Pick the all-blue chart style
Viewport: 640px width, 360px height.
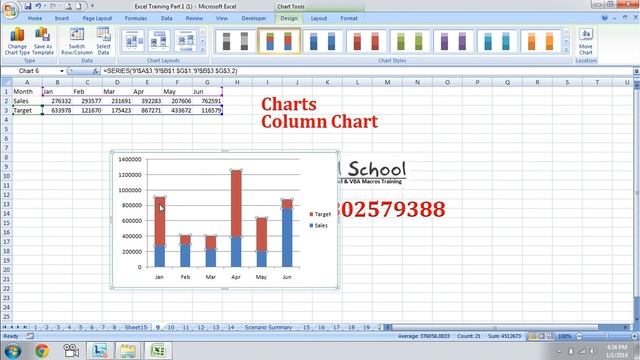[x=323, y=41]
